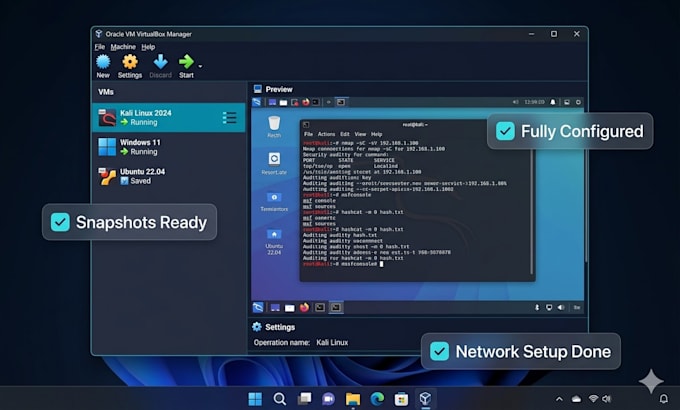Select the Windows 11 VM entry
Image resolution: width=680 pixels, height=410 pixels.
169,147
